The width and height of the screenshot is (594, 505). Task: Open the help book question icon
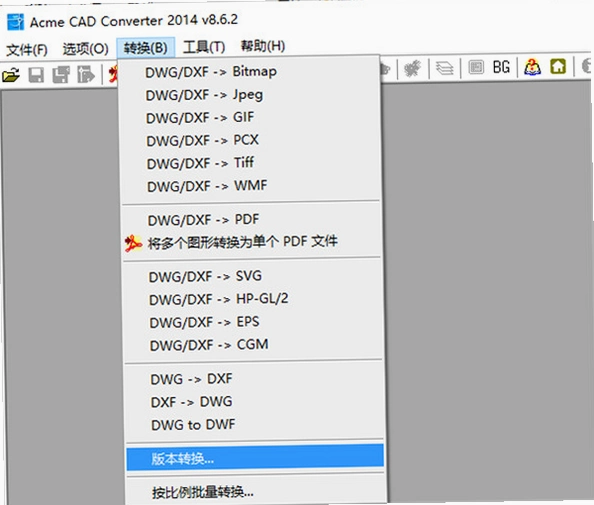tap(532, 67)
